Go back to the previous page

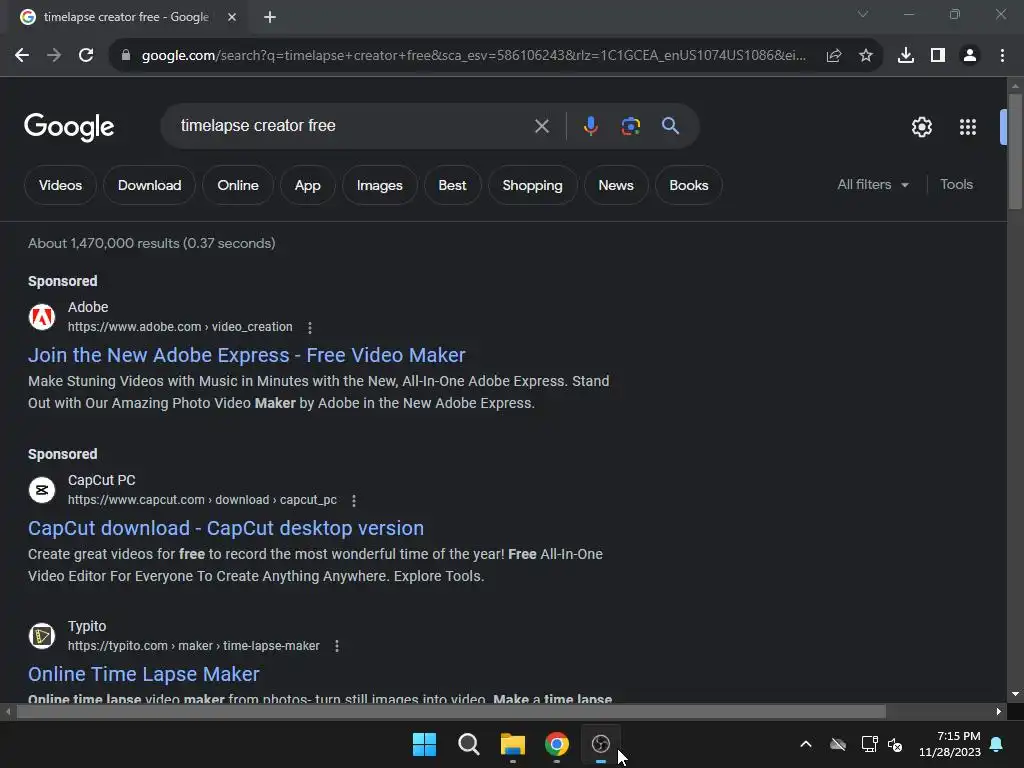22,56
